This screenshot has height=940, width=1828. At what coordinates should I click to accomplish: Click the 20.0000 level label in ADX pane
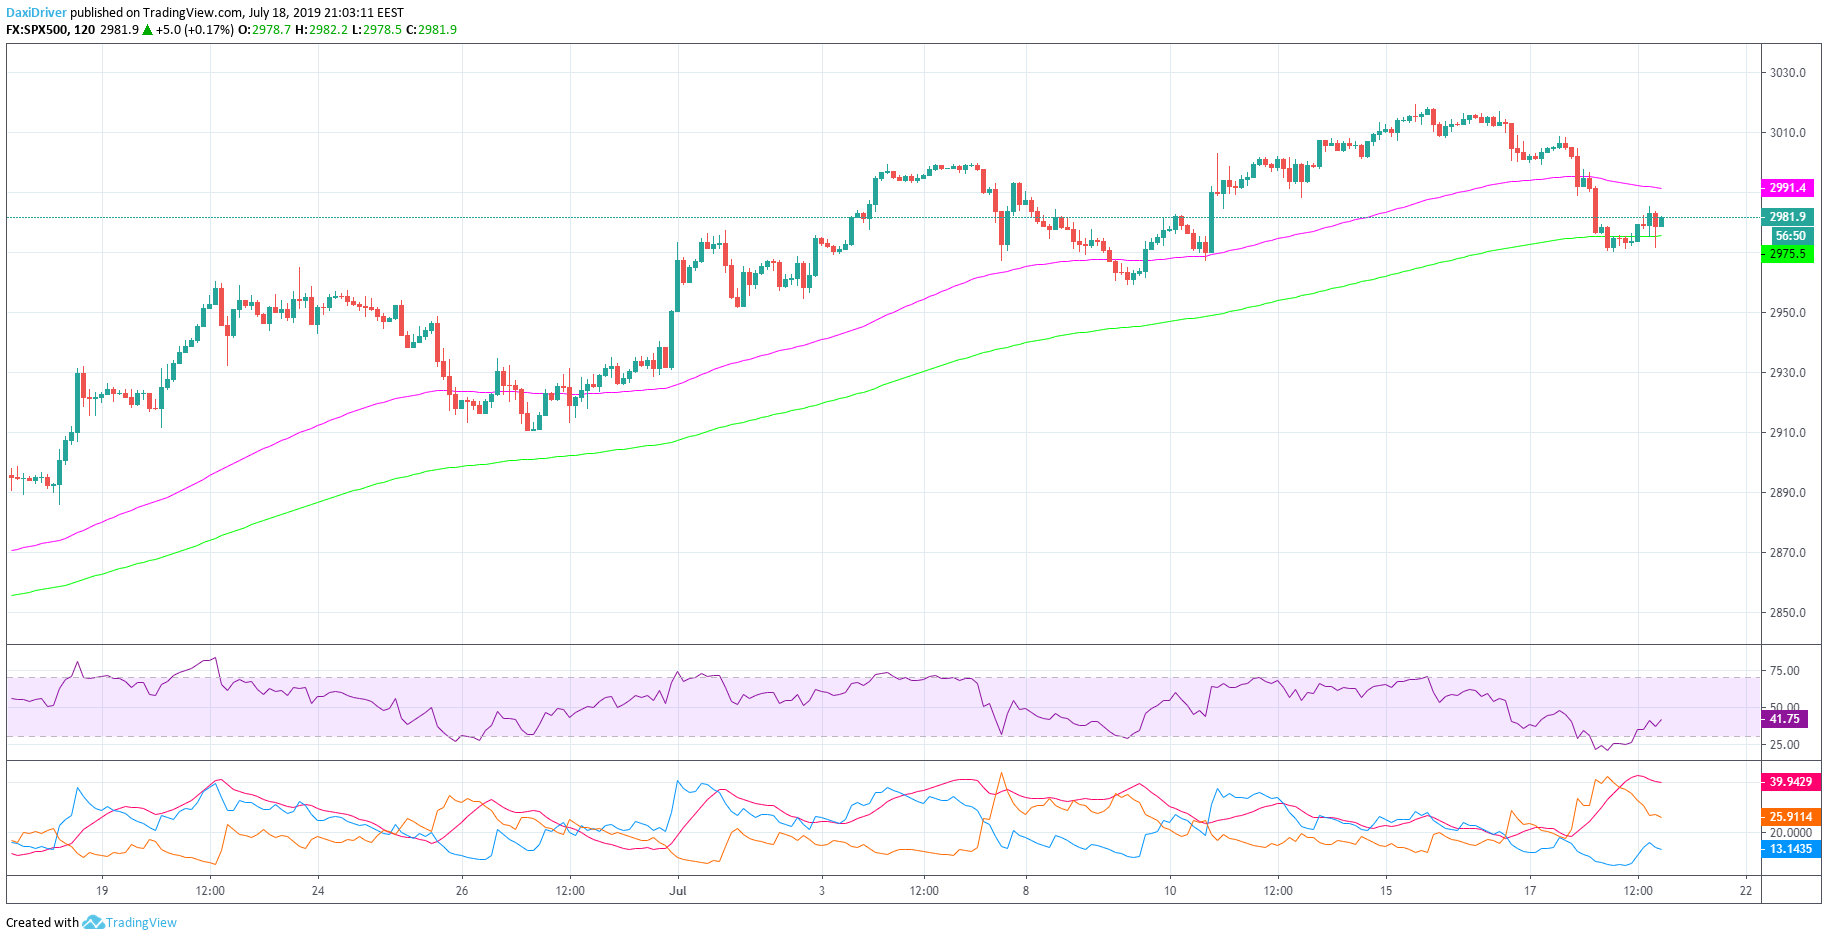[x=1790, y=833]
